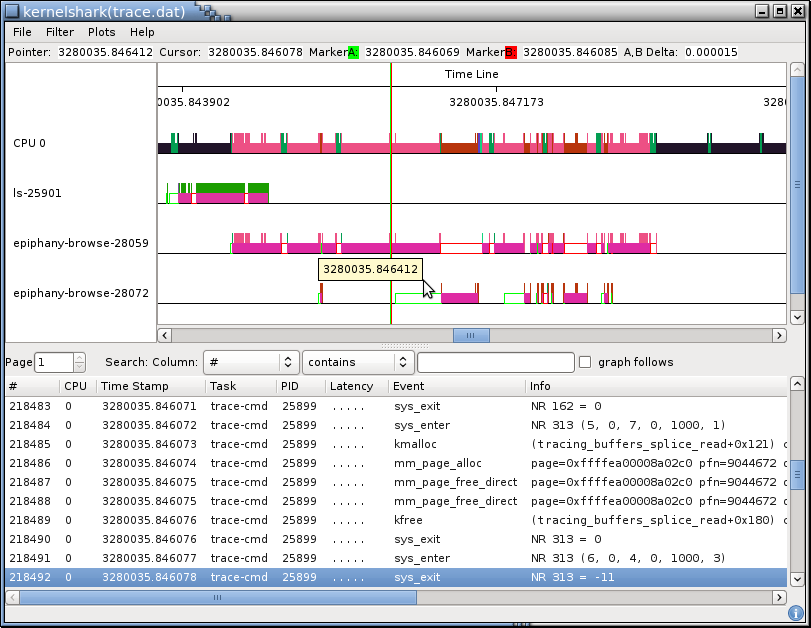Open the contains match-type dropdown

[x=358, y=362]
